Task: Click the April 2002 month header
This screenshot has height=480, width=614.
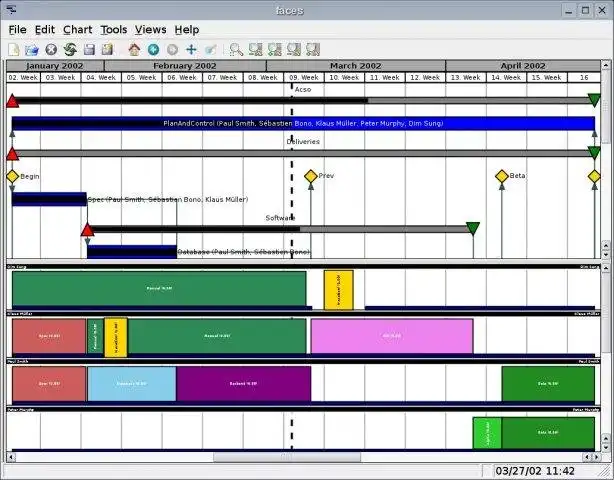Action: click(523, 66)
